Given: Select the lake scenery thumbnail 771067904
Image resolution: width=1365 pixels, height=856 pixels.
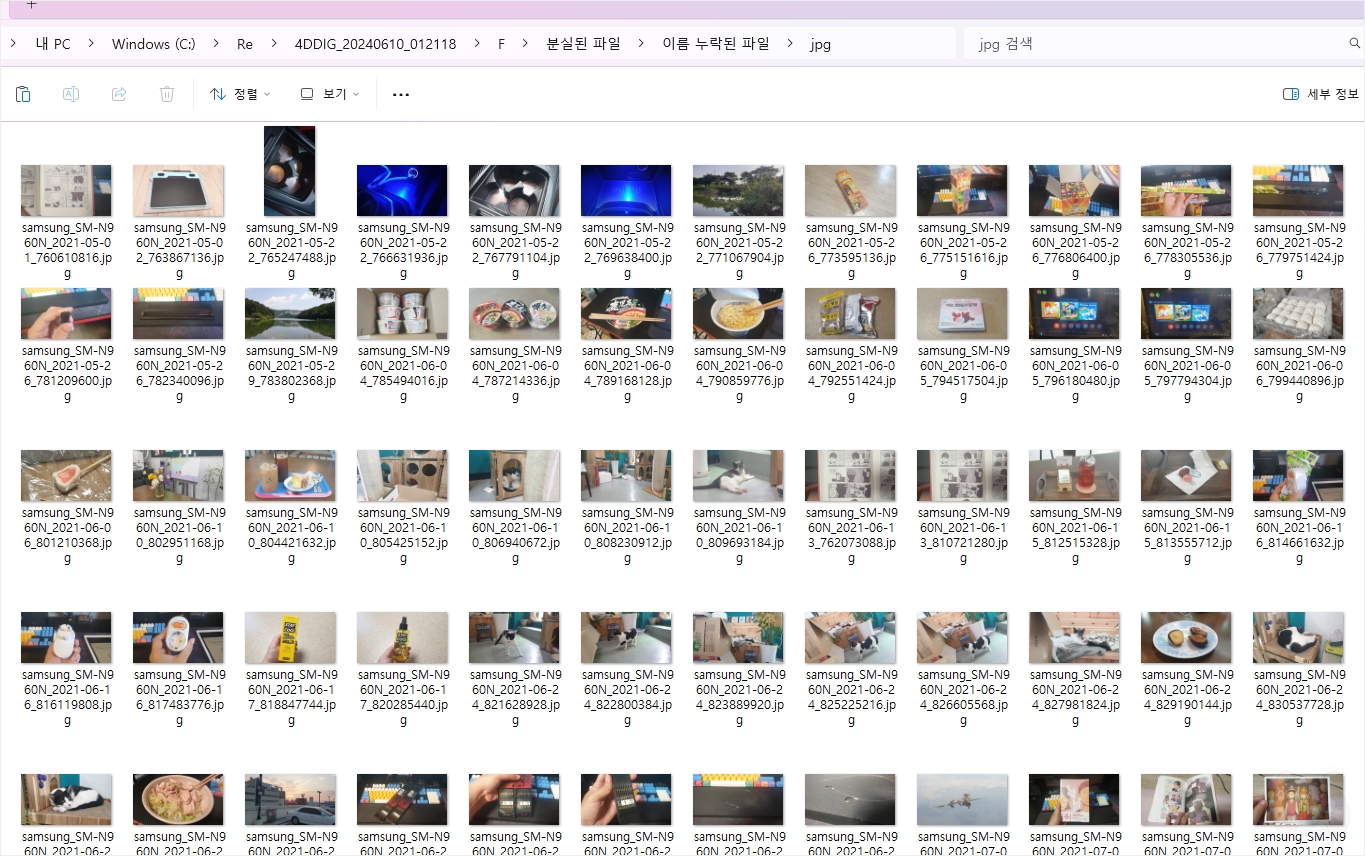Looking at the screenshot, I should coord(738,191).
